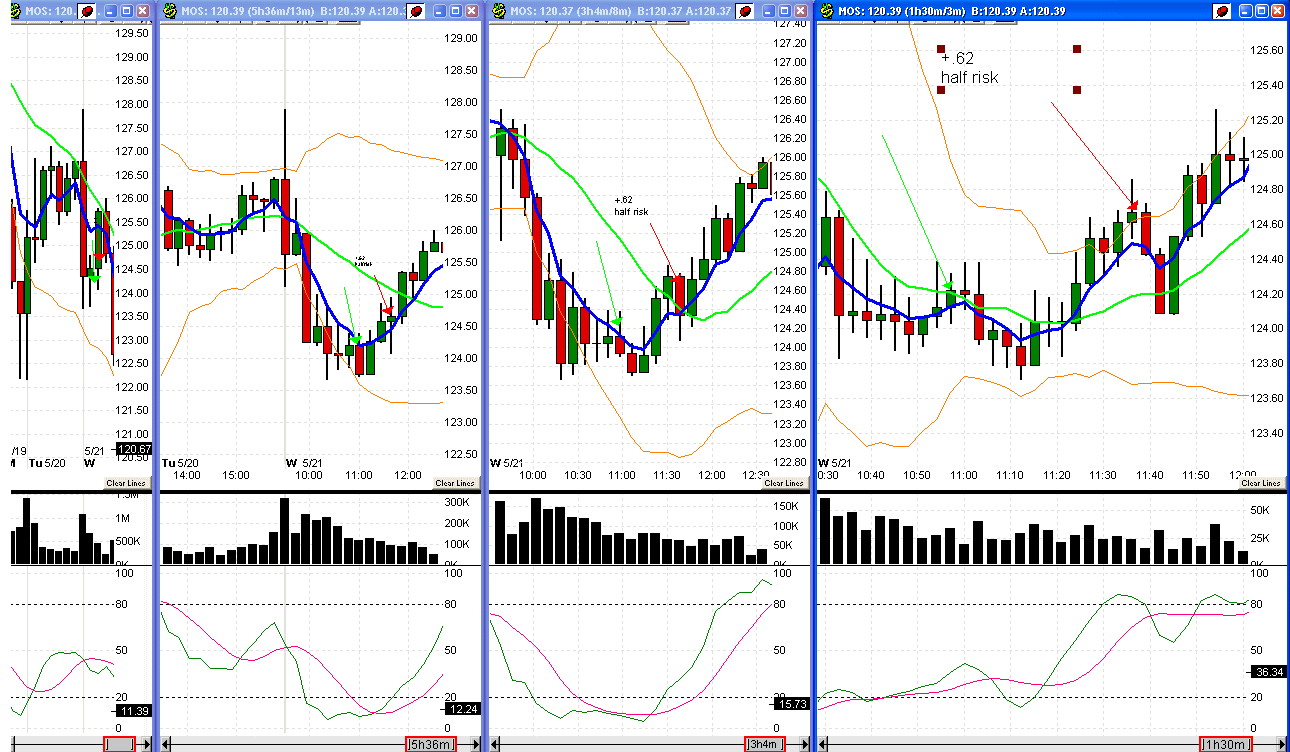Screen dimensions: 1290x752
Task: Select the 3h4m timeframe label at the bottom
Action: pyautogui.click(x=764, y=744)
